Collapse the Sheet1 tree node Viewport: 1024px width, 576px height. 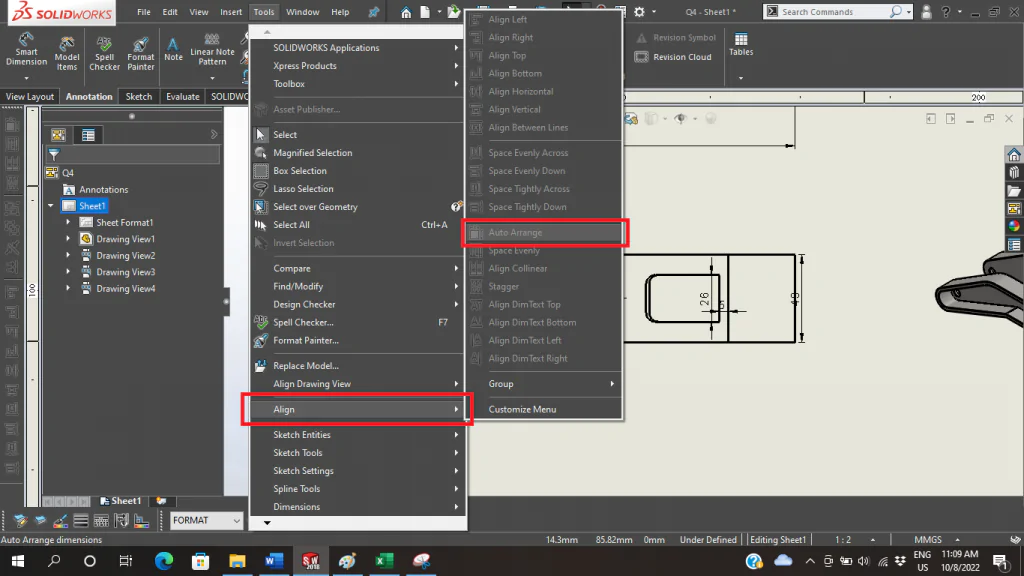(x=51, y=206)
